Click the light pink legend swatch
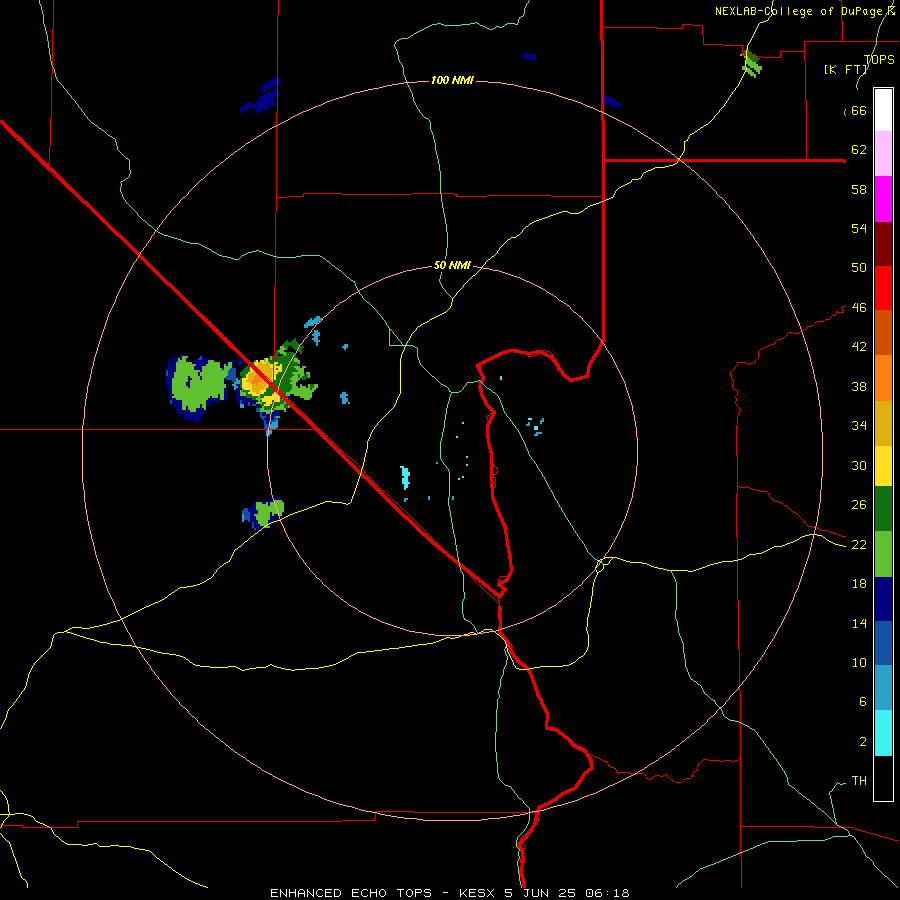The width and height of the screenshot is (900, 900). click(883, 154)
